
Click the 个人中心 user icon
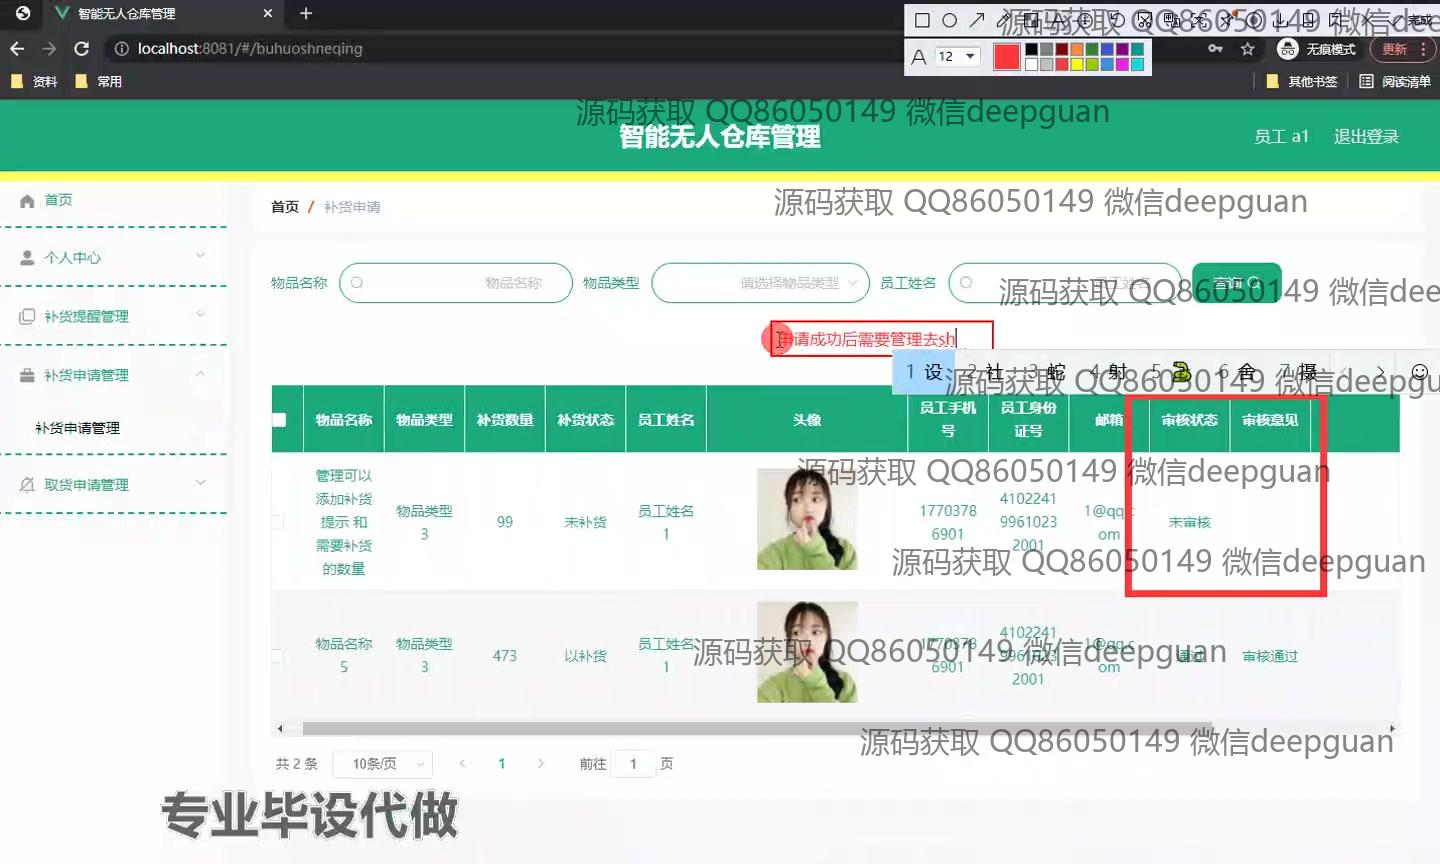coord(27,258)
